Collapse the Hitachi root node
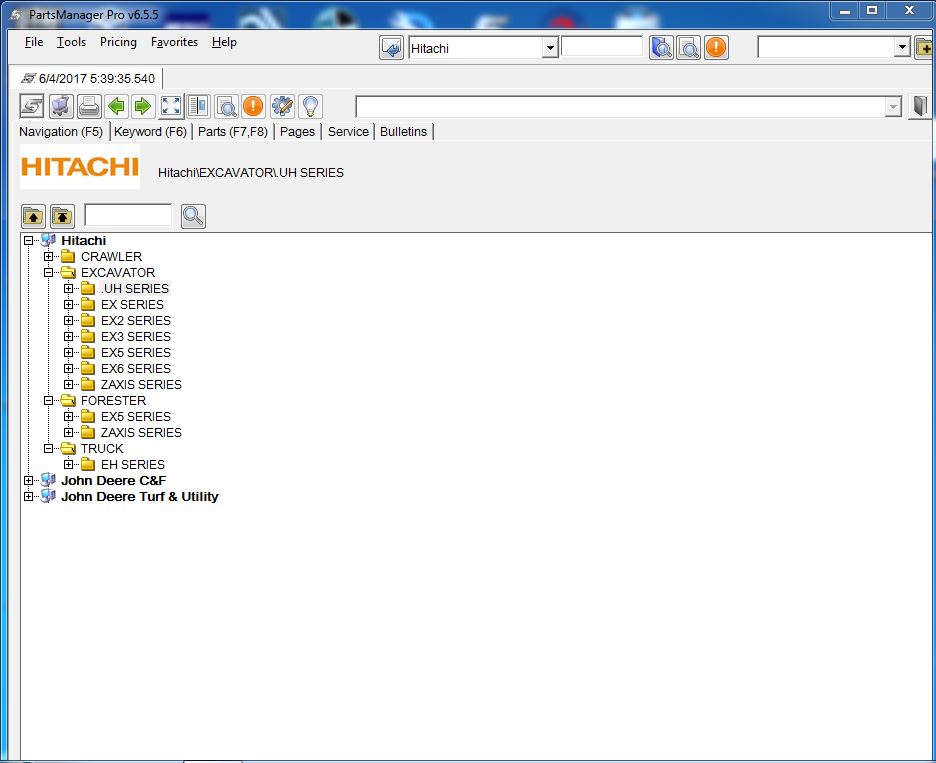Screen dimensions: 936x763 (29, 241)
